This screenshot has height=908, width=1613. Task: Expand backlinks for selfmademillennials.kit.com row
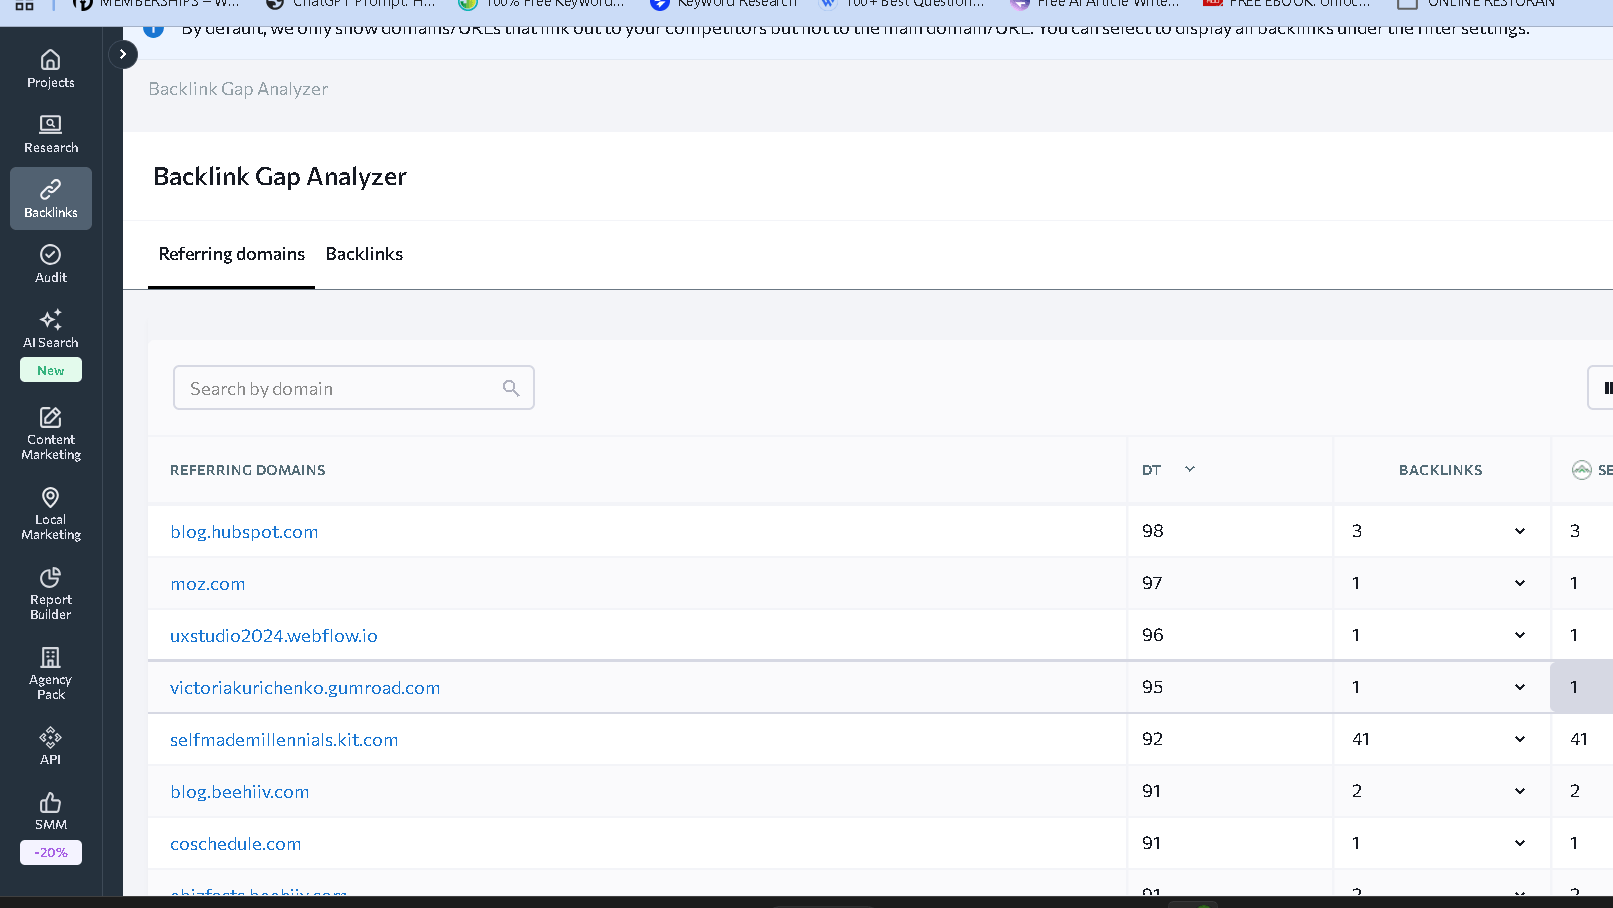(x=1519, y=739)
